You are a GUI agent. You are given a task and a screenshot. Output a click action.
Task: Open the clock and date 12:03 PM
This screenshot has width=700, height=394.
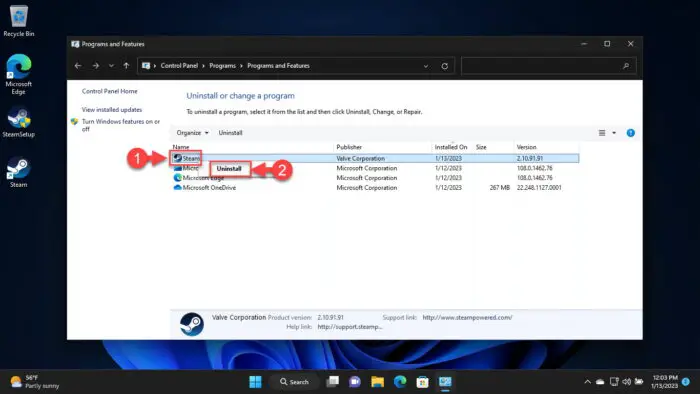[x=664, y=382]
